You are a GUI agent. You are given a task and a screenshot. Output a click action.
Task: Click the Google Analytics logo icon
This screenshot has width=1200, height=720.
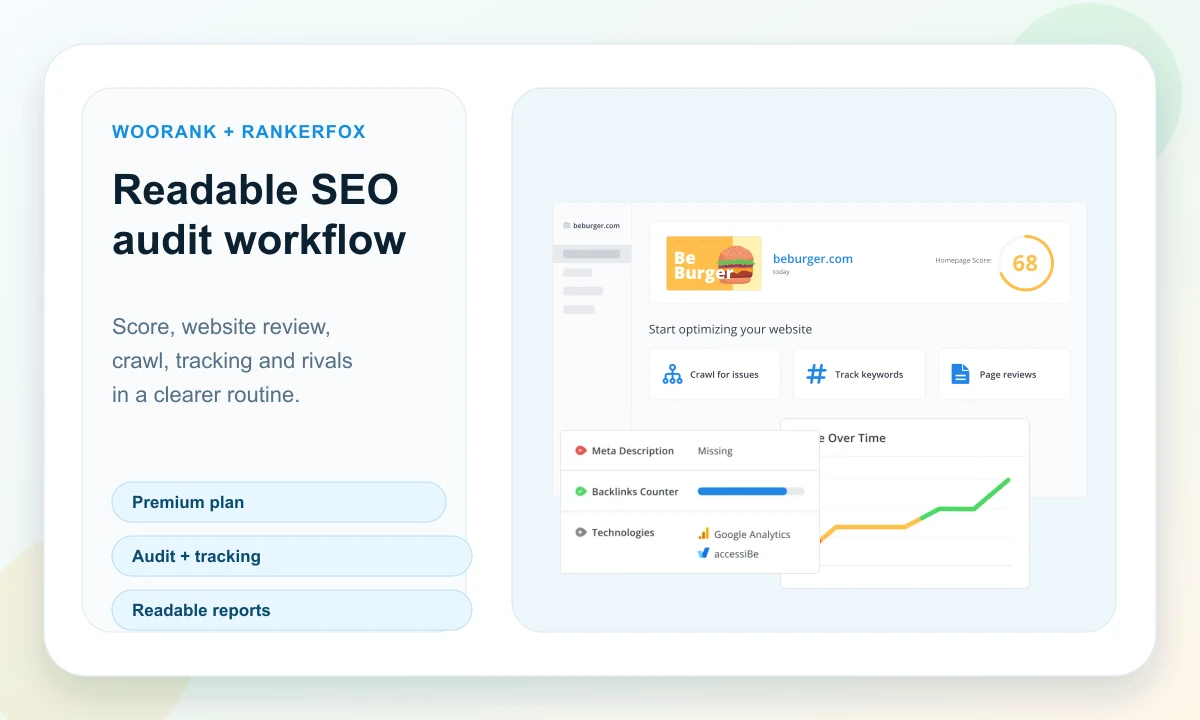click(x=704, y=534)
